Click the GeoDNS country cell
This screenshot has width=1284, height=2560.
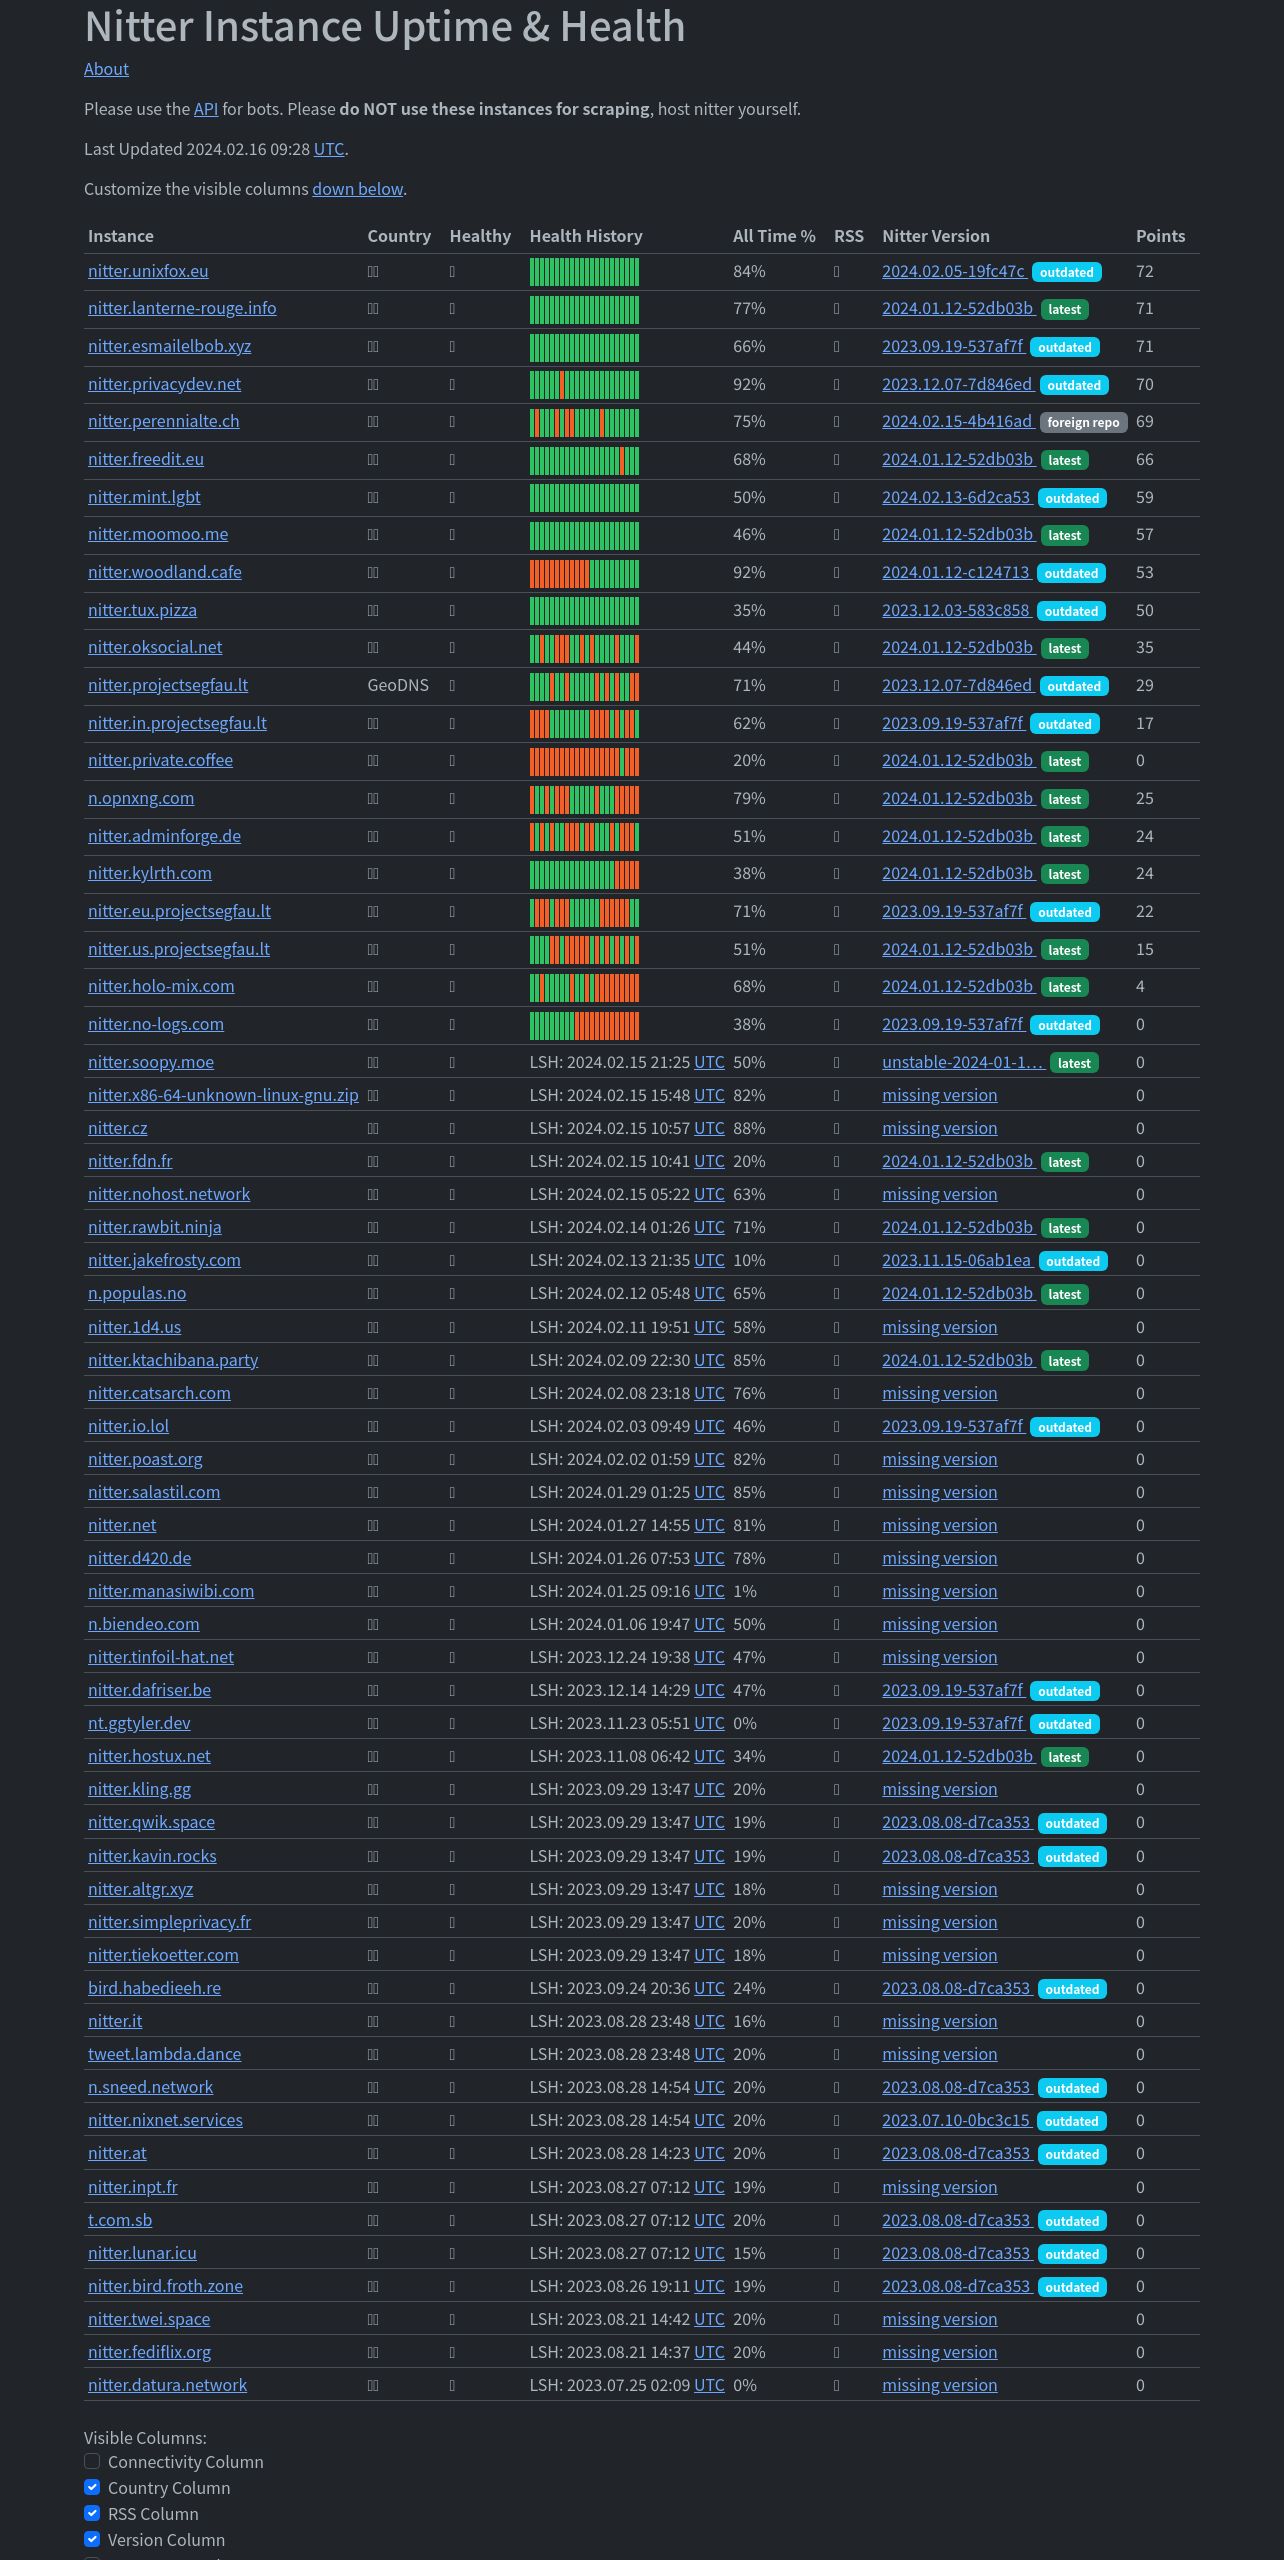[398, 685]
